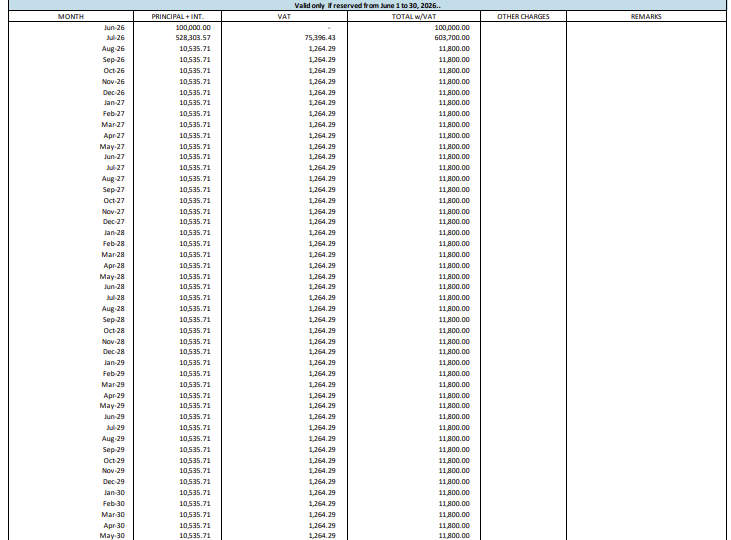Select the Aug-27 month cell

113,179
